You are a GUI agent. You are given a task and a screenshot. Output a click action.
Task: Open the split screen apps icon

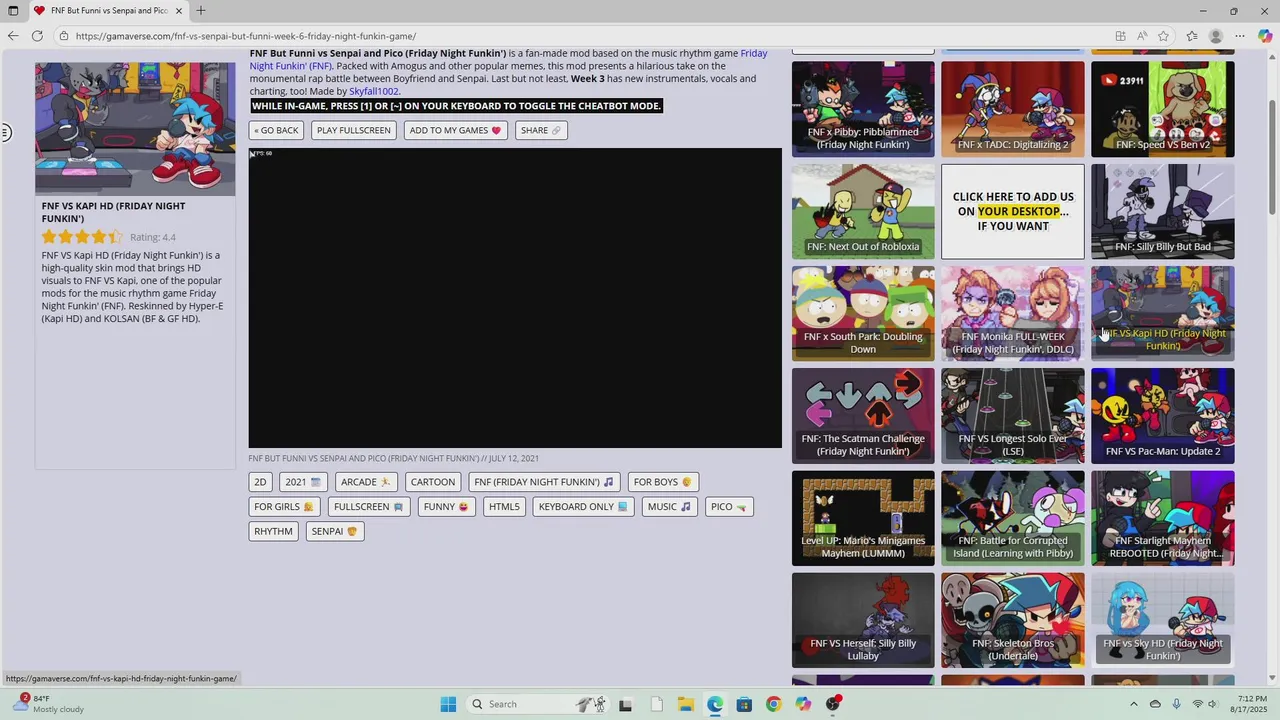pos(1120,36)
